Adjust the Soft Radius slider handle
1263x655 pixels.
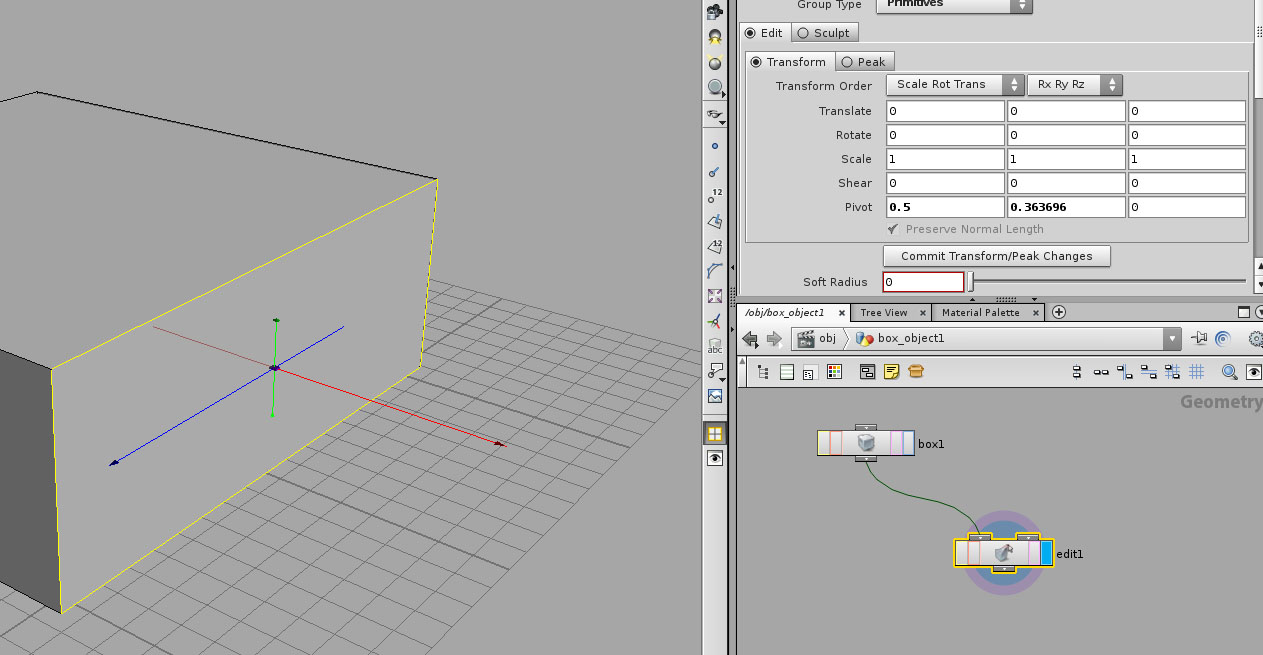coord(970,282)
